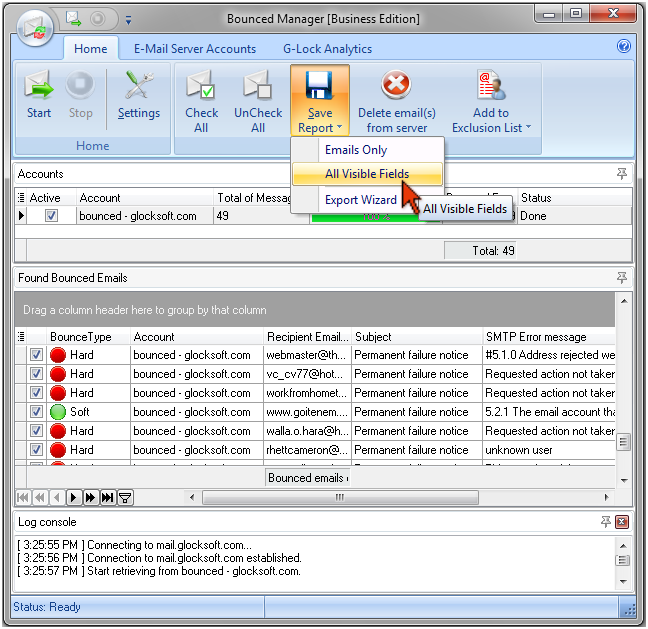
Task: Pin the Found Bounced Emails panel
Action: click(x=622, y=278)
